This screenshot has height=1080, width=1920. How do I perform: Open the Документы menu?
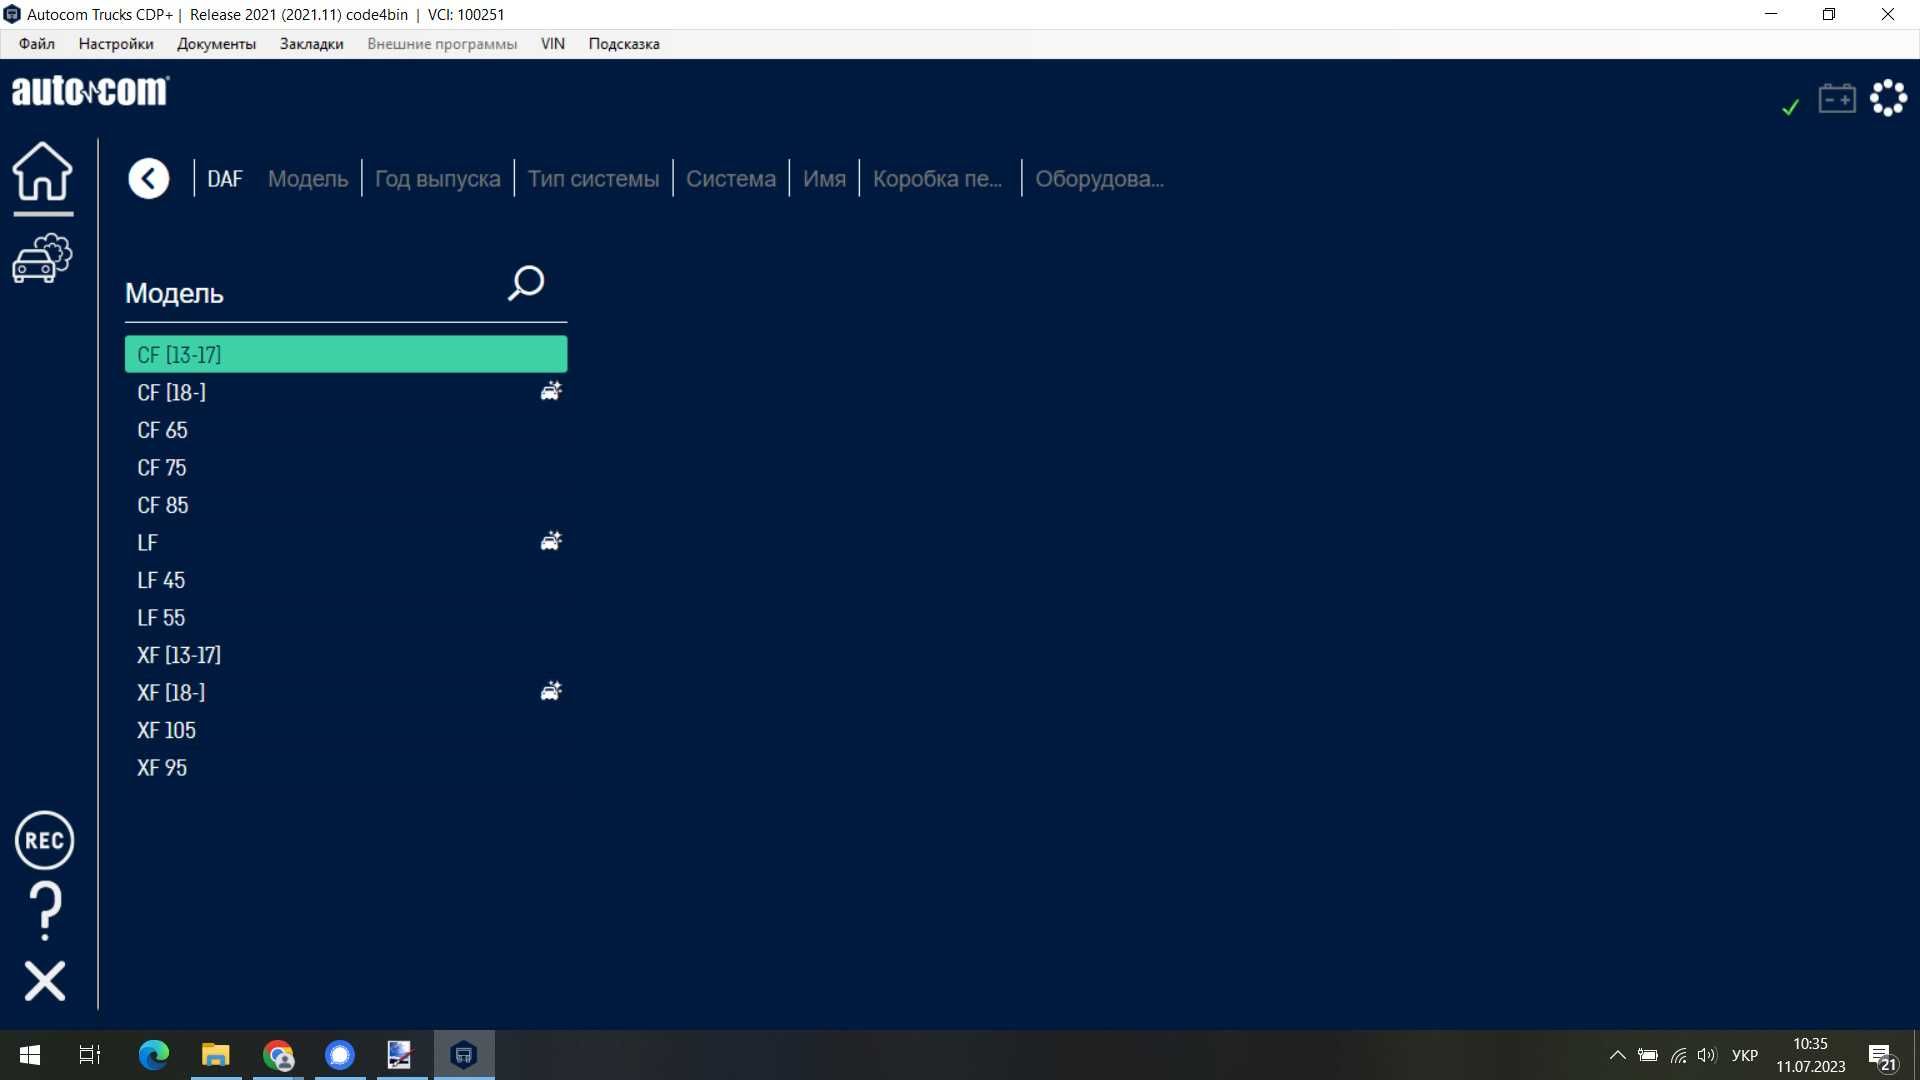[x=216, y=44]
